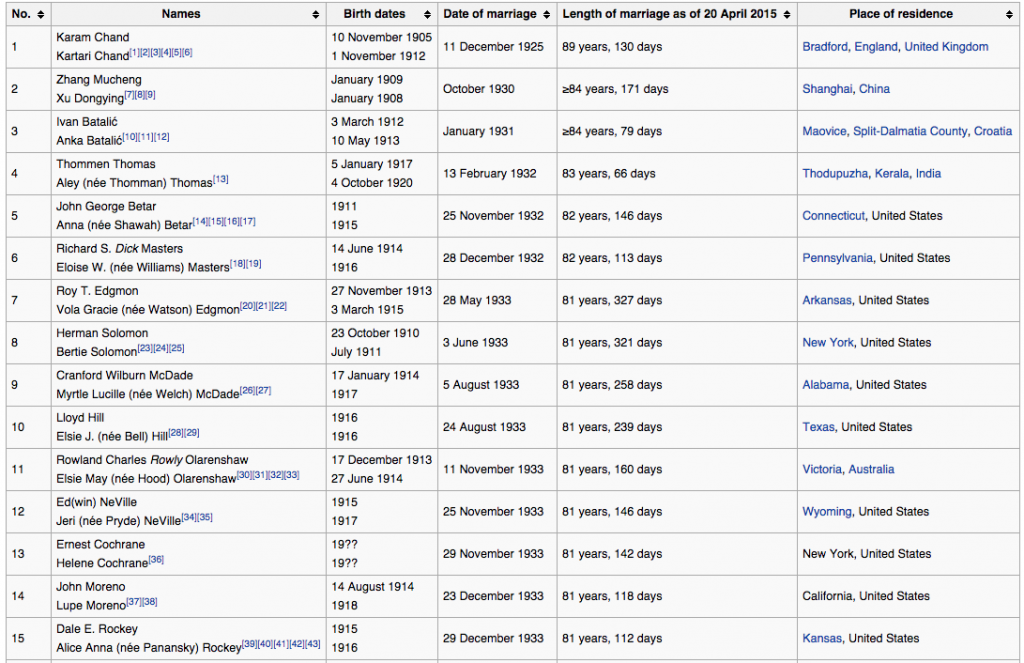Viewport: 1024px width, 663px height.
Task: Open the Wyoming link
Action: click(x=827, y=511)
